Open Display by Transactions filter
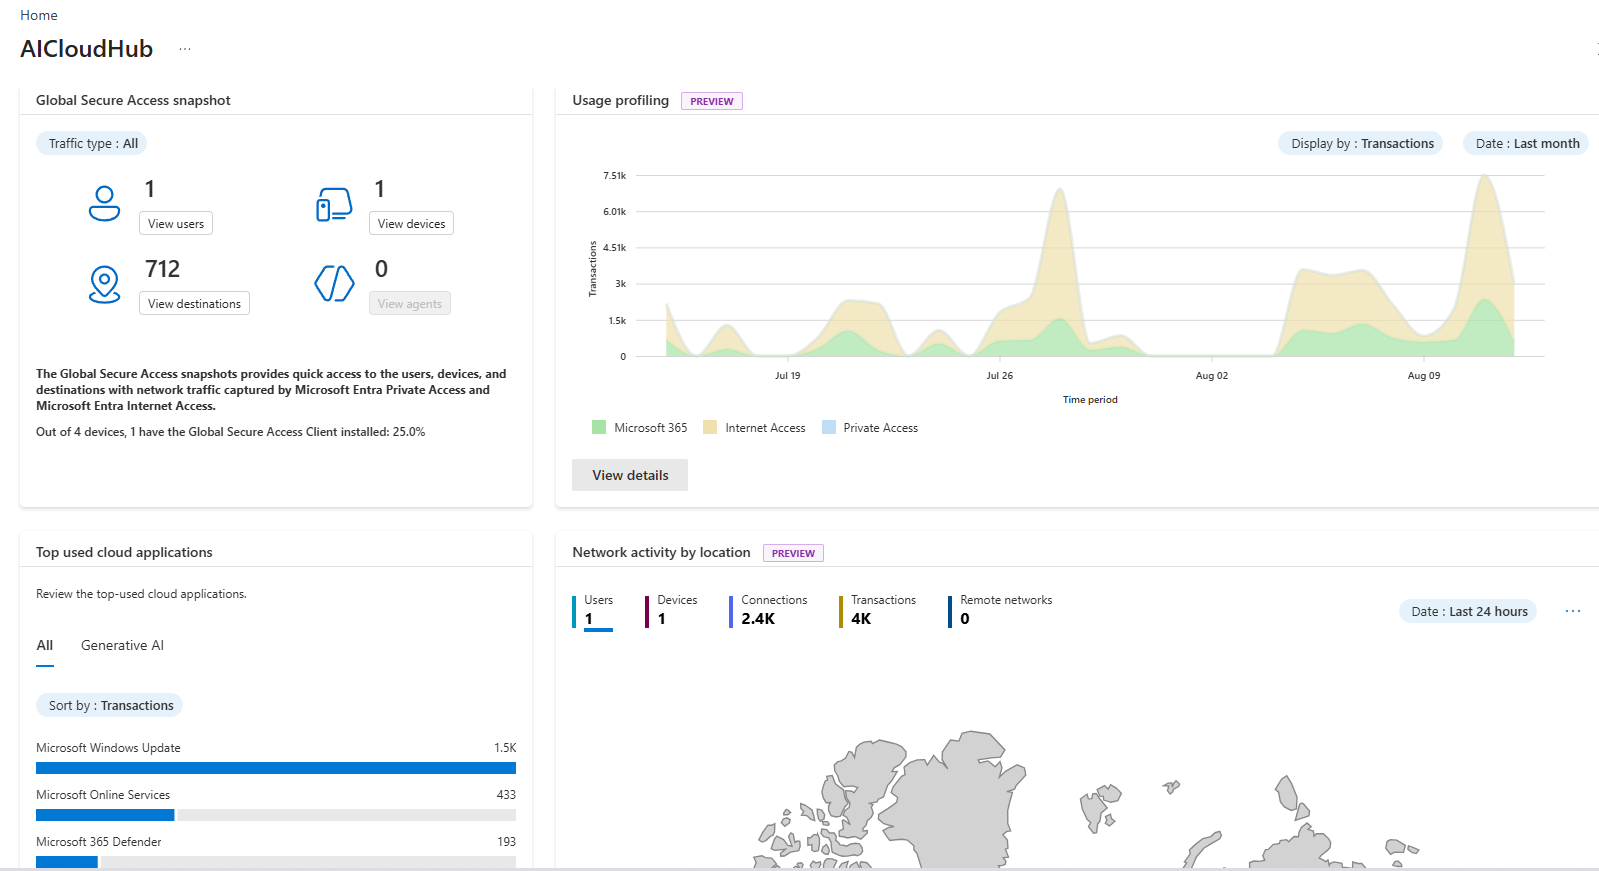 pos(1361,143)
